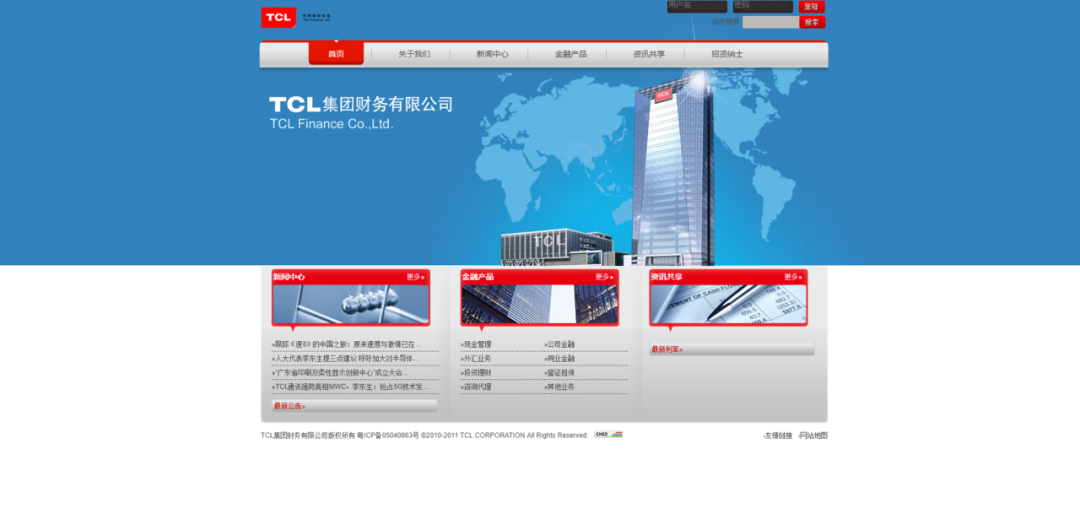
Task: Click the 资讯共享 panel title
Action: pos(666,277)
